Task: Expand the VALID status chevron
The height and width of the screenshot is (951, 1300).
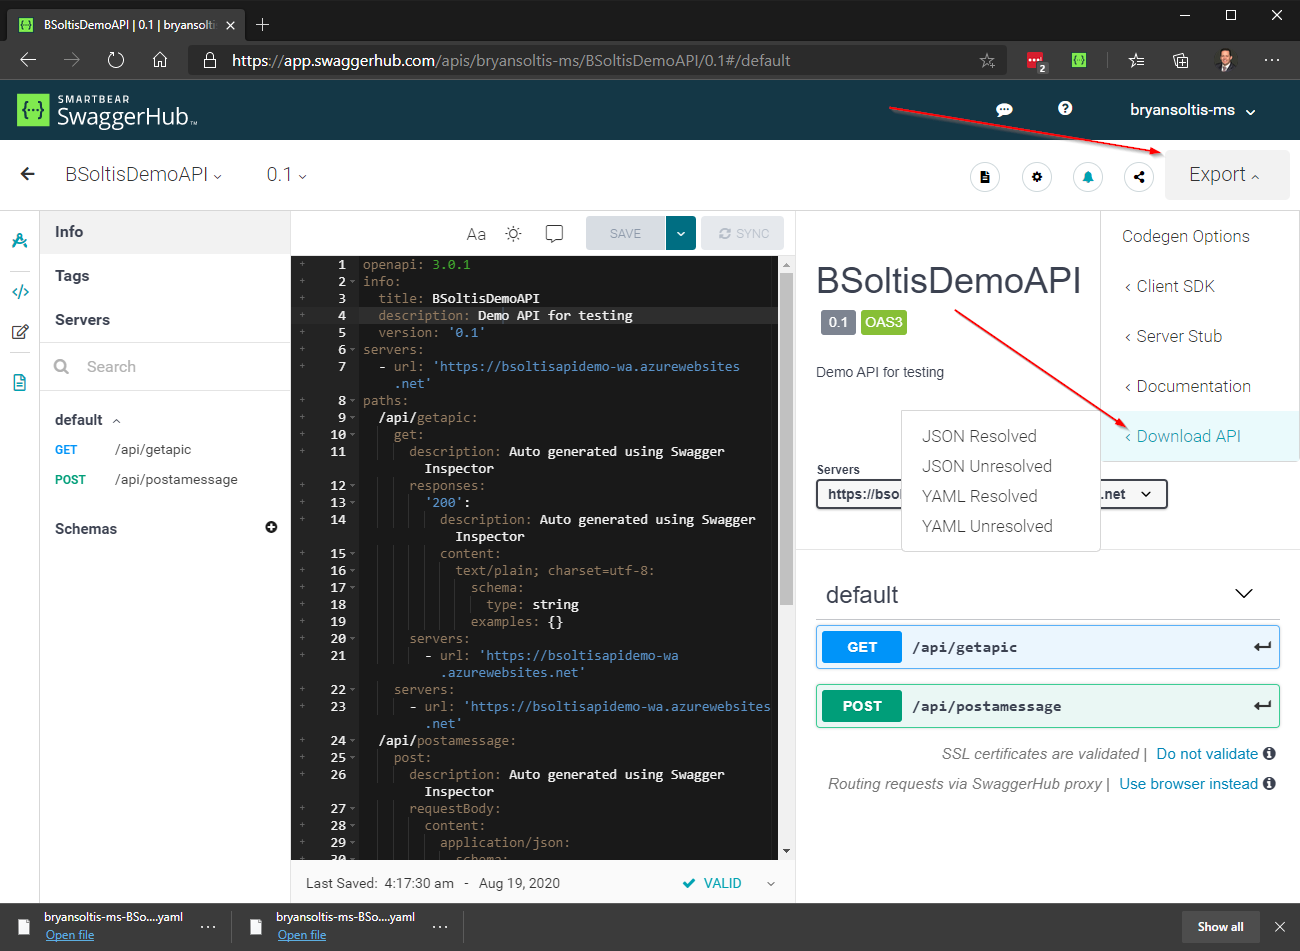Action: tap(771, 883)
